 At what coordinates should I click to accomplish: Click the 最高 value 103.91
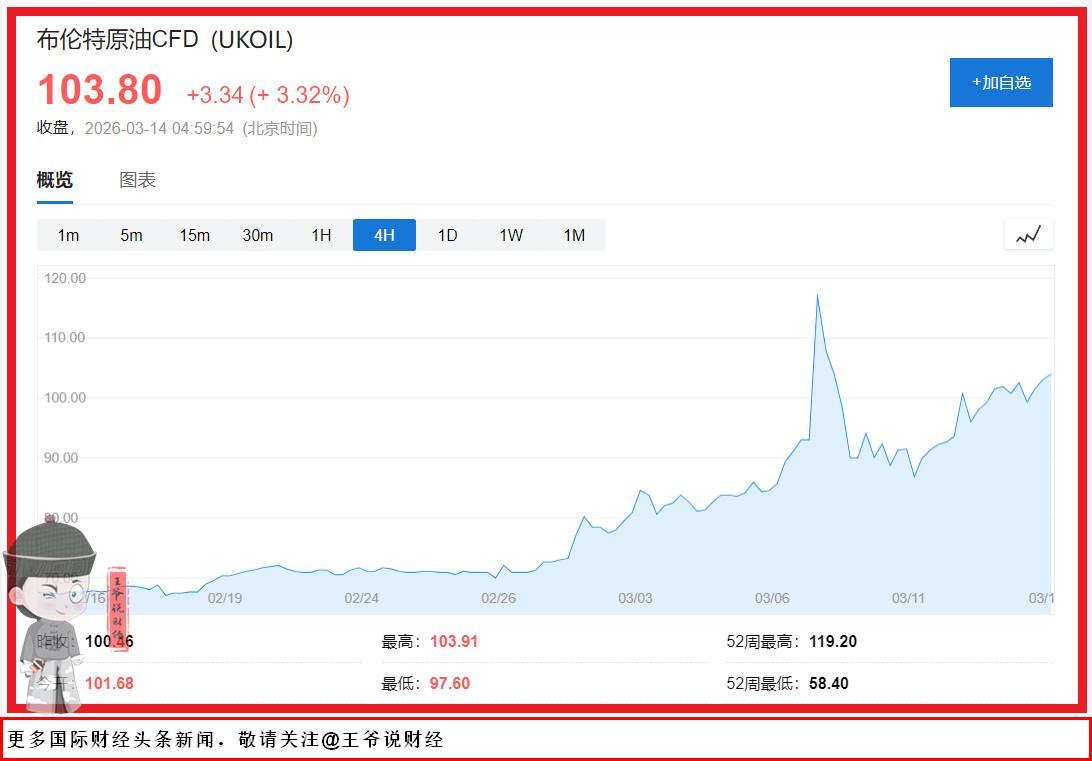pos(454,641)
